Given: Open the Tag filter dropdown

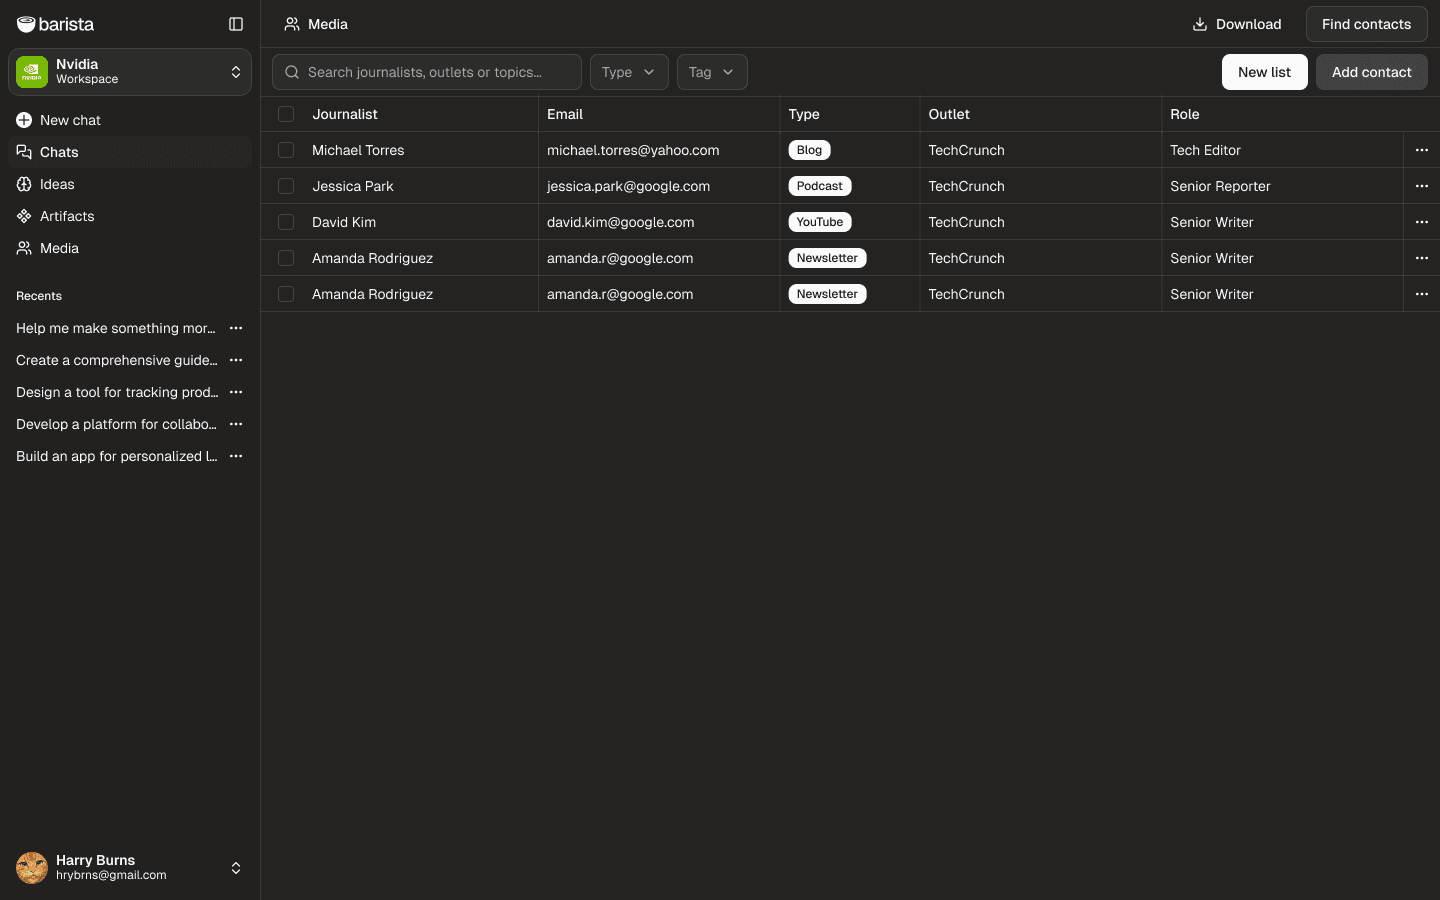Looking at the screenshot, I should pos(711,72).
